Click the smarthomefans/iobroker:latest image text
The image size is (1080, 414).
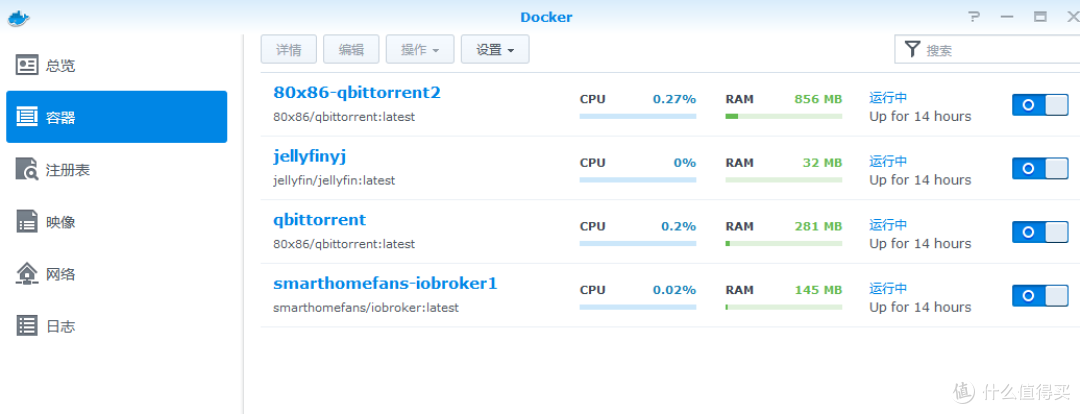click(366, 308)
